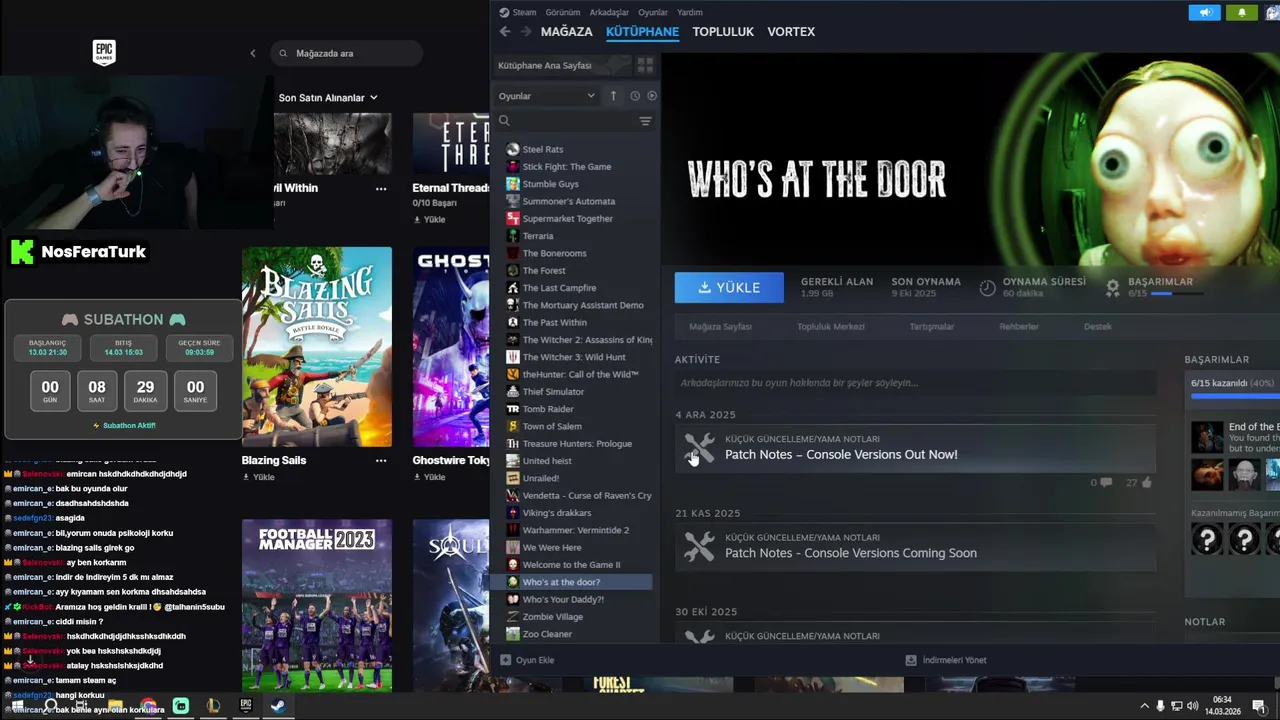Switch library to grid collections view

[645, 65]
